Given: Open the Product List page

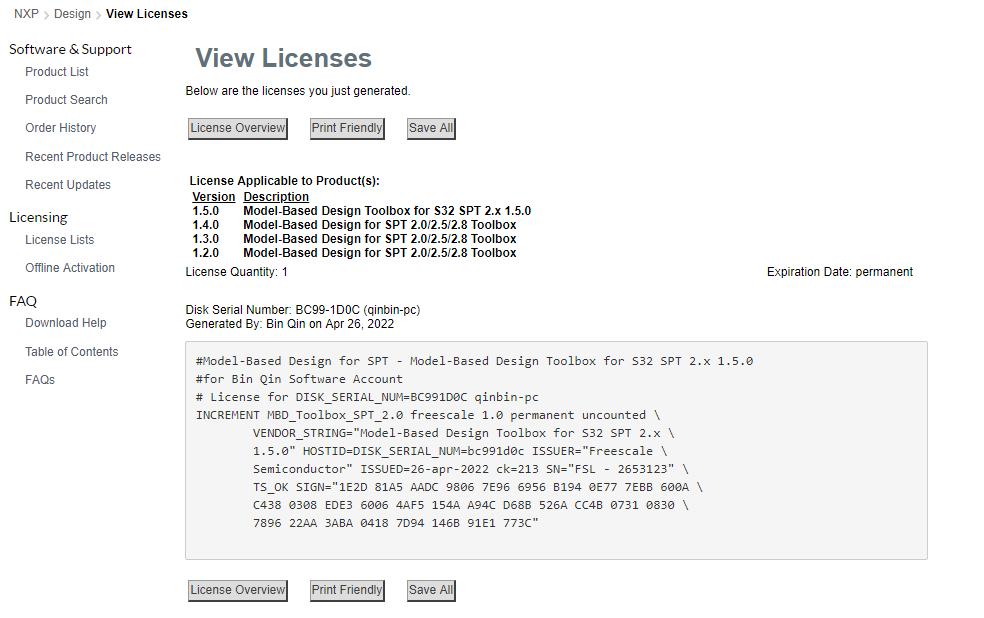Looking at the screenshot, I should pos(56,71).
